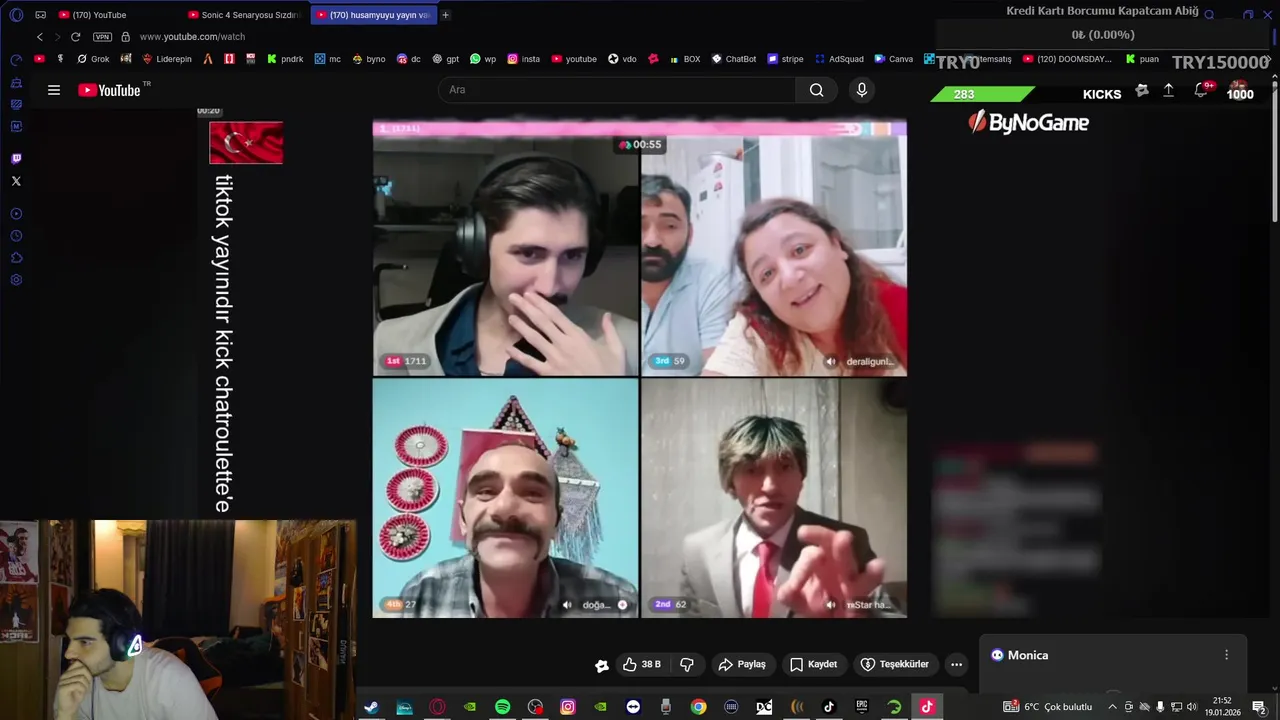
Task: Open the YouTube notifications bell
Action: 1201,90
